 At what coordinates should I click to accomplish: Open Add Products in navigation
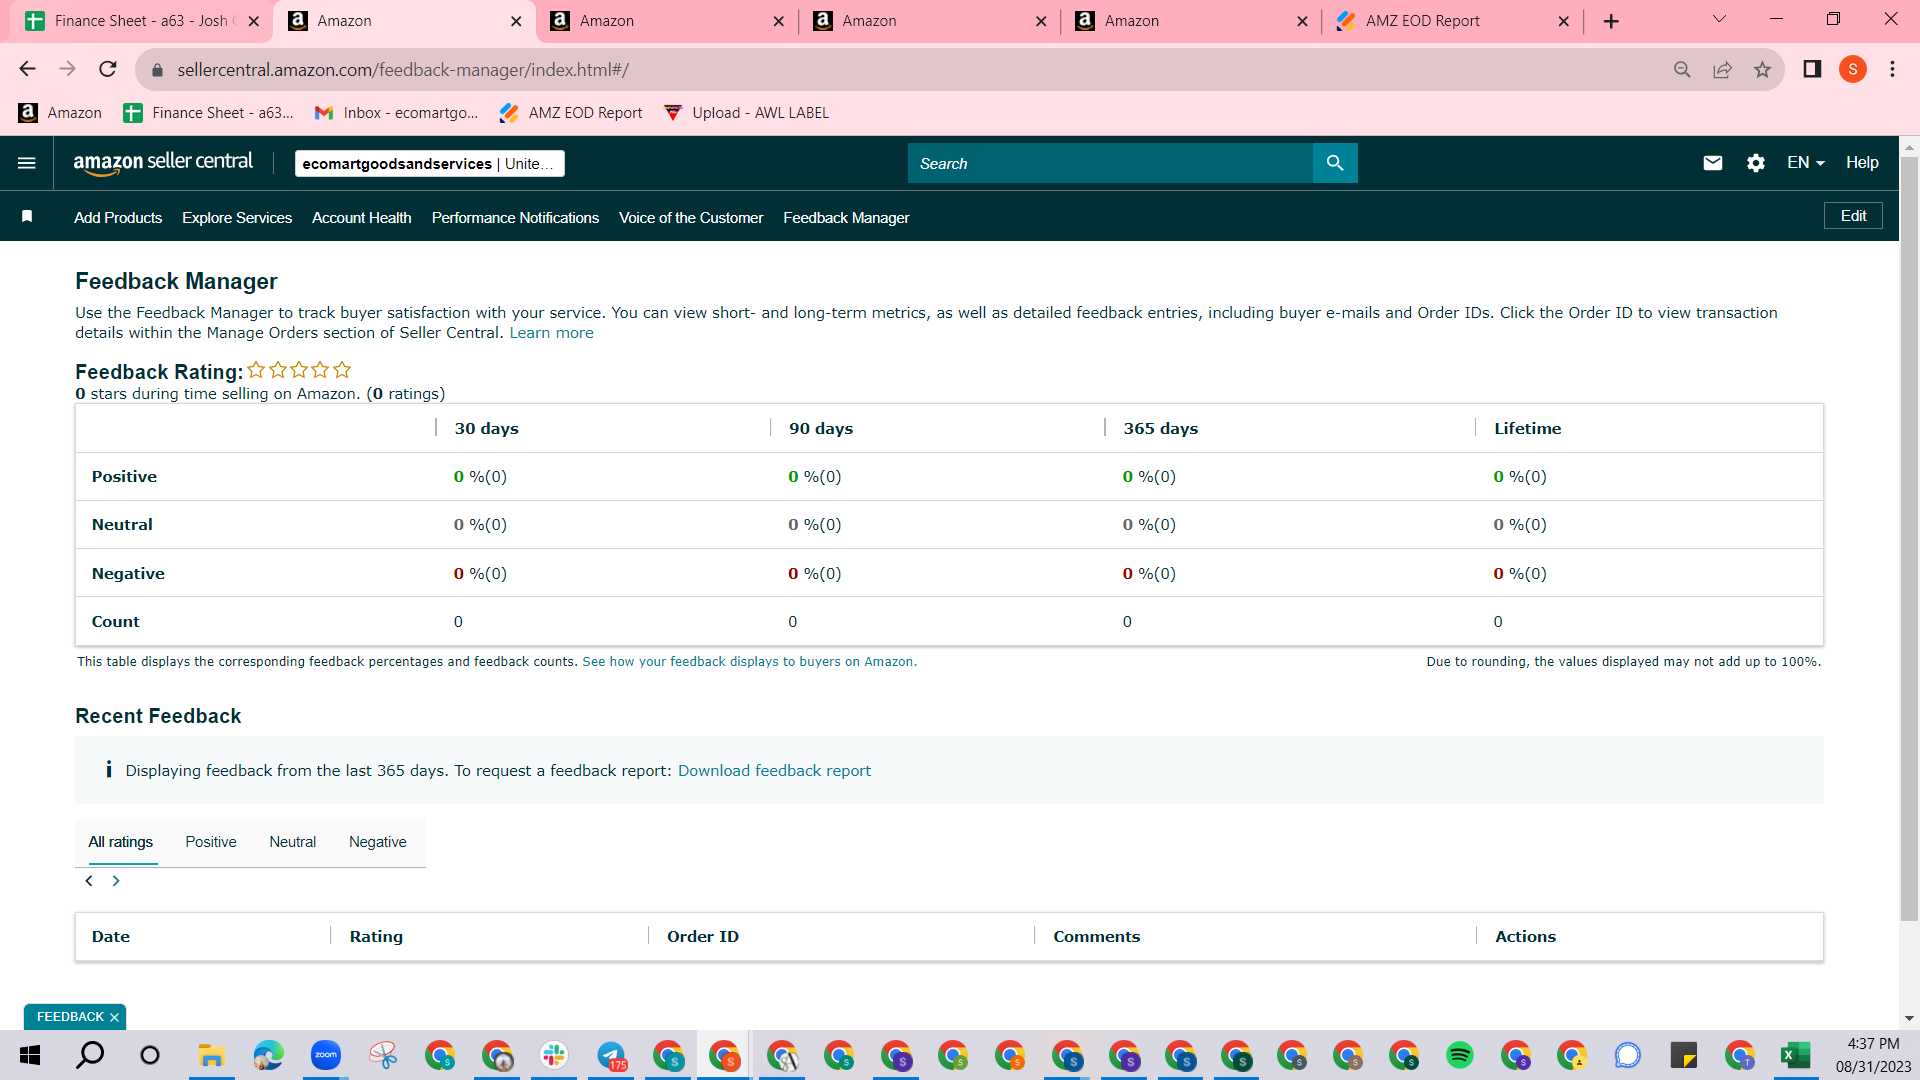[x=118, y=217]
